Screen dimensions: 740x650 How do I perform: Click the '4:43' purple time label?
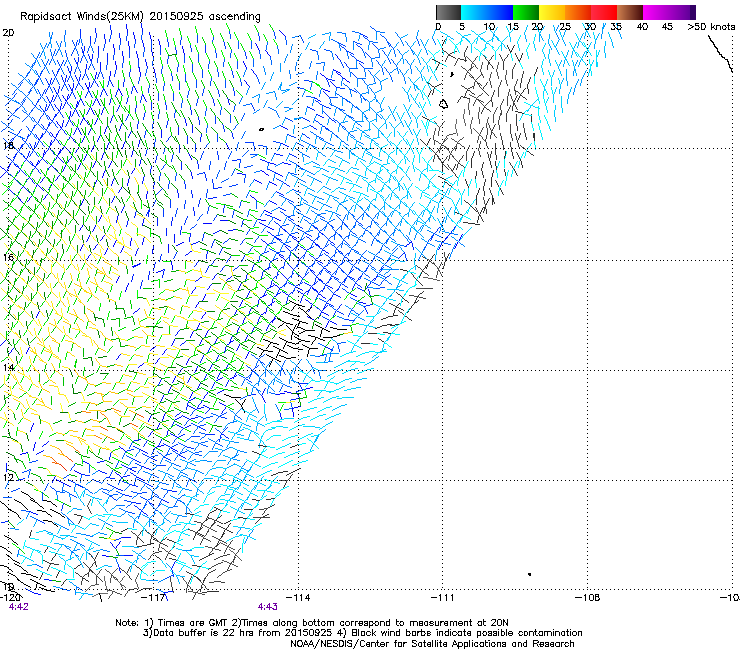click(x=268, y=607)
